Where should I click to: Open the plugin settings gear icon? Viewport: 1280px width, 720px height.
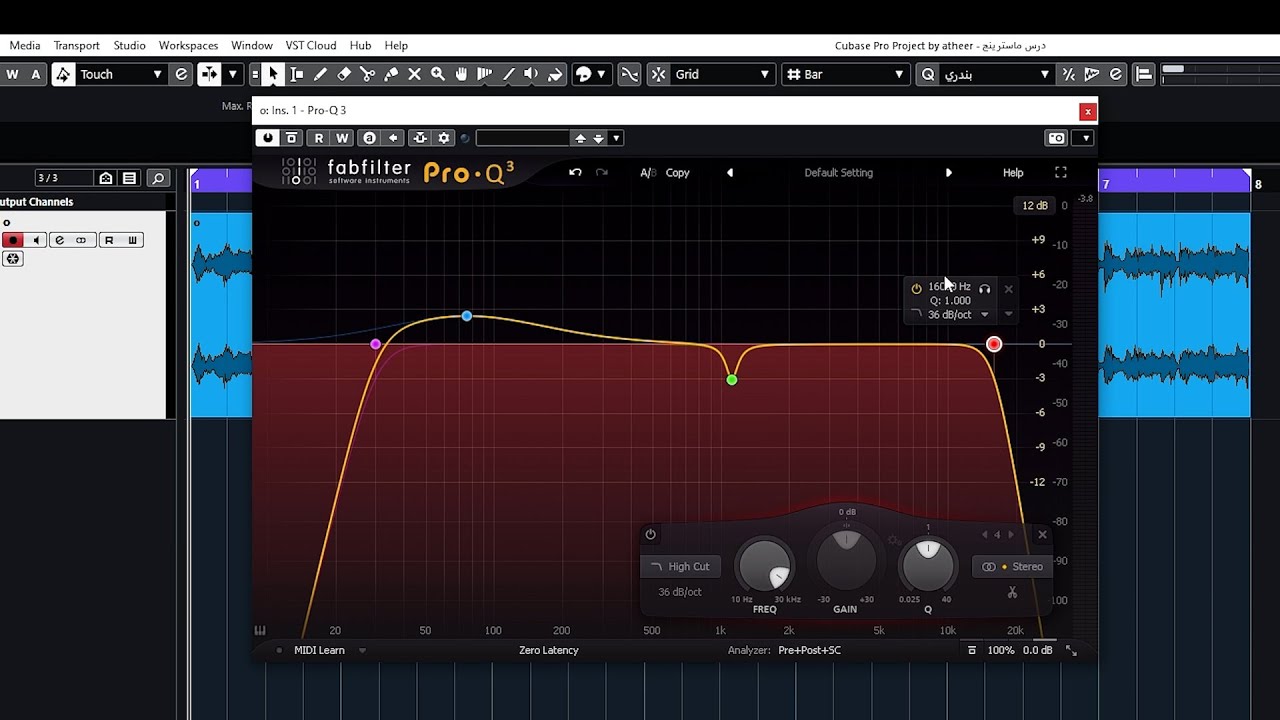click(x=444, y=138)
